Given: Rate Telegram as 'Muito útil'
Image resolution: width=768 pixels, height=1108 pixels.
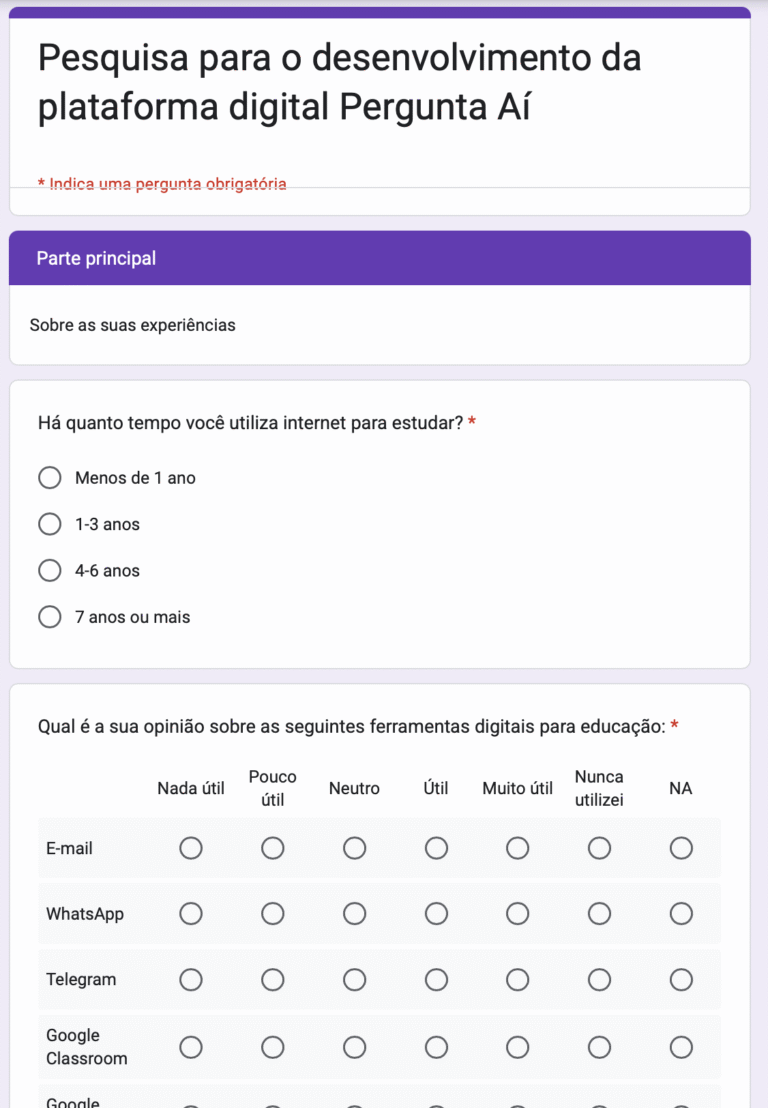Looking at the screenshot, I should tap(517, 980).
